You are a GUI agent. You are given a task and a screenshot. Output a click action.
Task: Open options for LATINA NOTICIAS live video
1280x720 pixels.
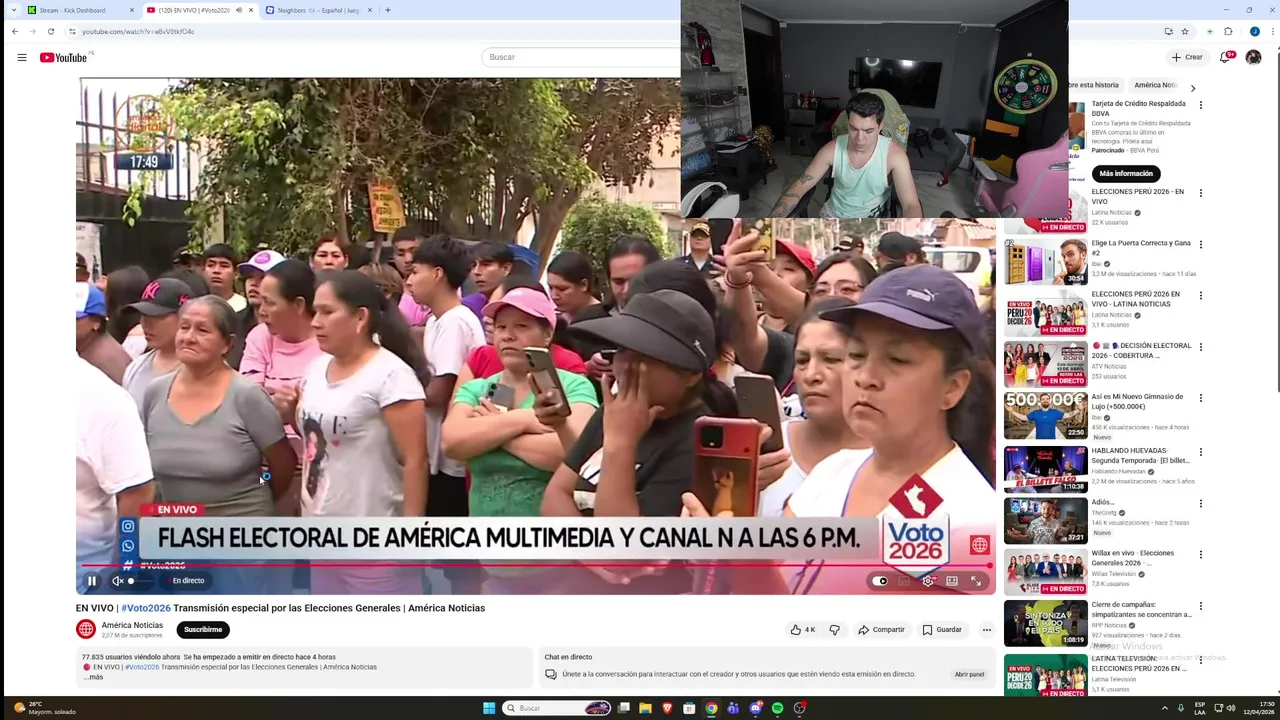pos(1201,295)
